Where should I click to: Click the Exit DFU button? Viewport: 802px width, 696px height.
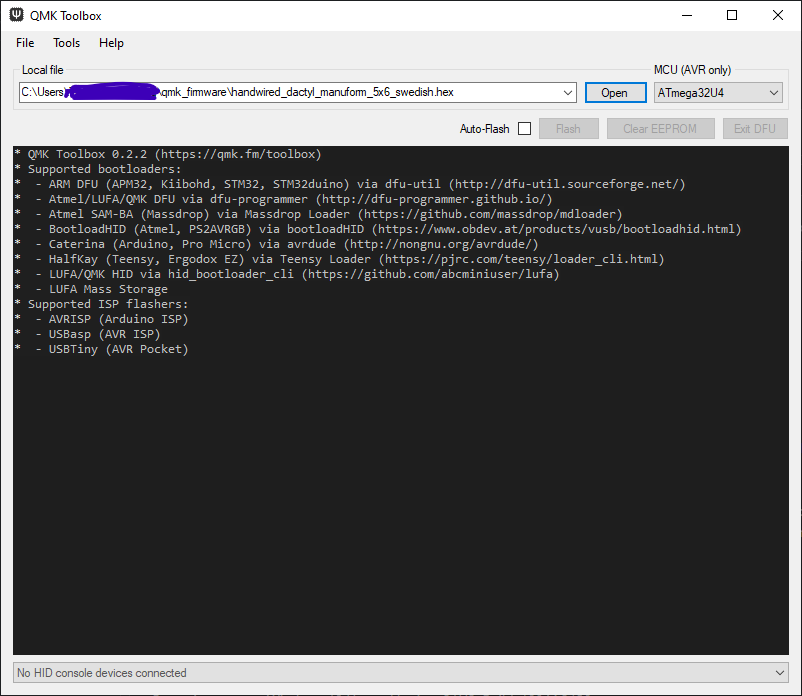click(x=755, y=128)
